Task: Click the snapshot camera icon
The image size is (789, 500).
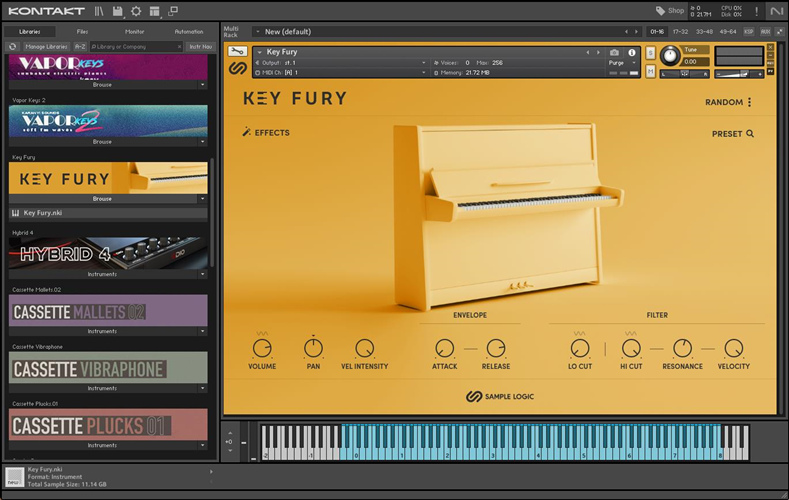Action: 614,52
